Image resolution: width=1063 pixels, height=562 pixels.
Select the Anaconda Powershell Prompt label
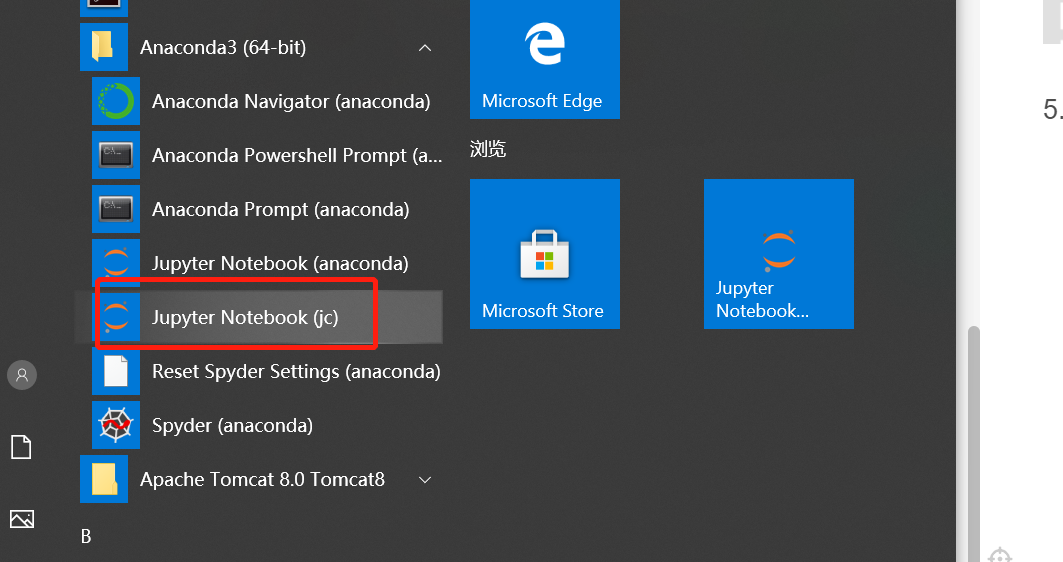[297, 155]
